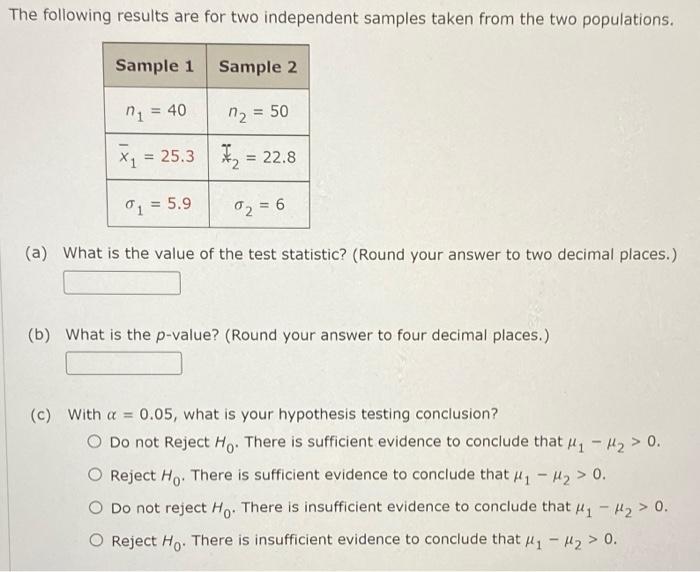Click the test statistic answer box
The width and height of the screenshot is (700, 572).
pos(122,283)
